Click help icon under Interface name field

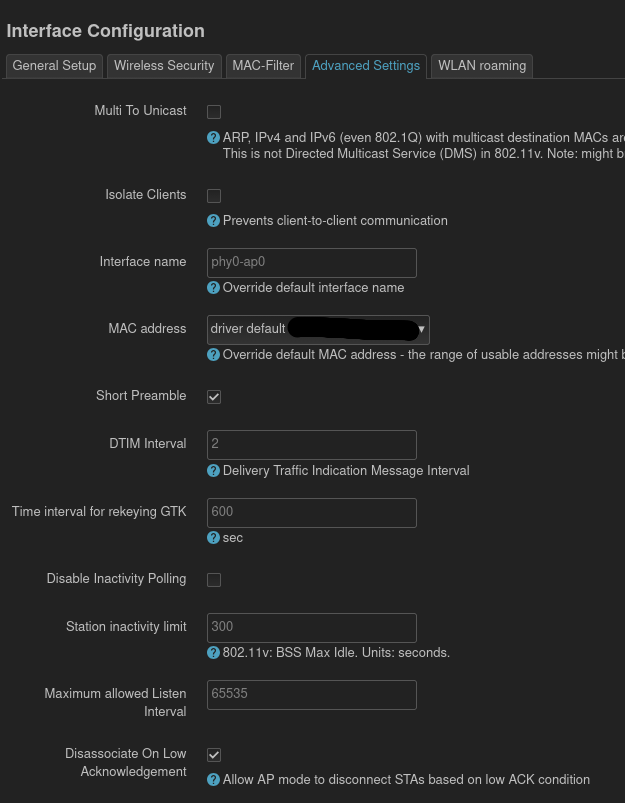[213, 287]
